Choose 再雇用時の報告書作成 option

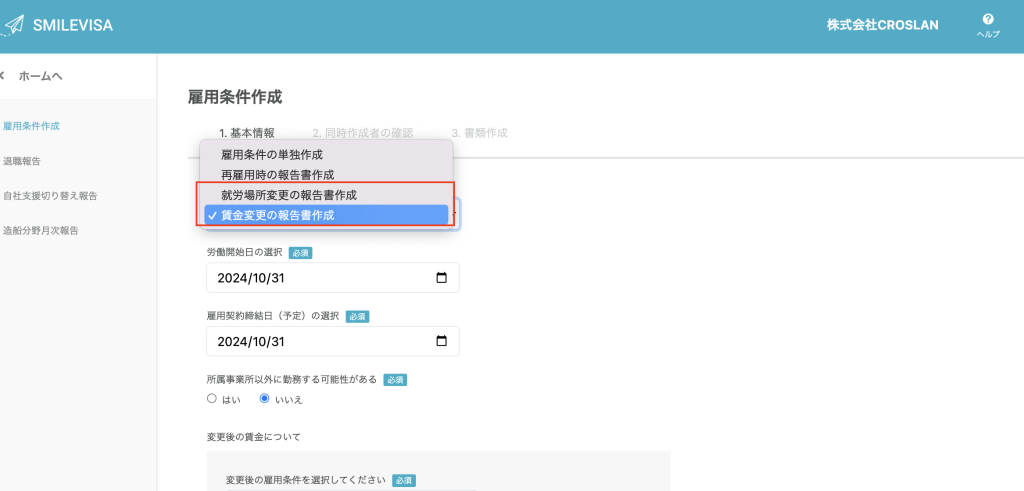[326, 175]
